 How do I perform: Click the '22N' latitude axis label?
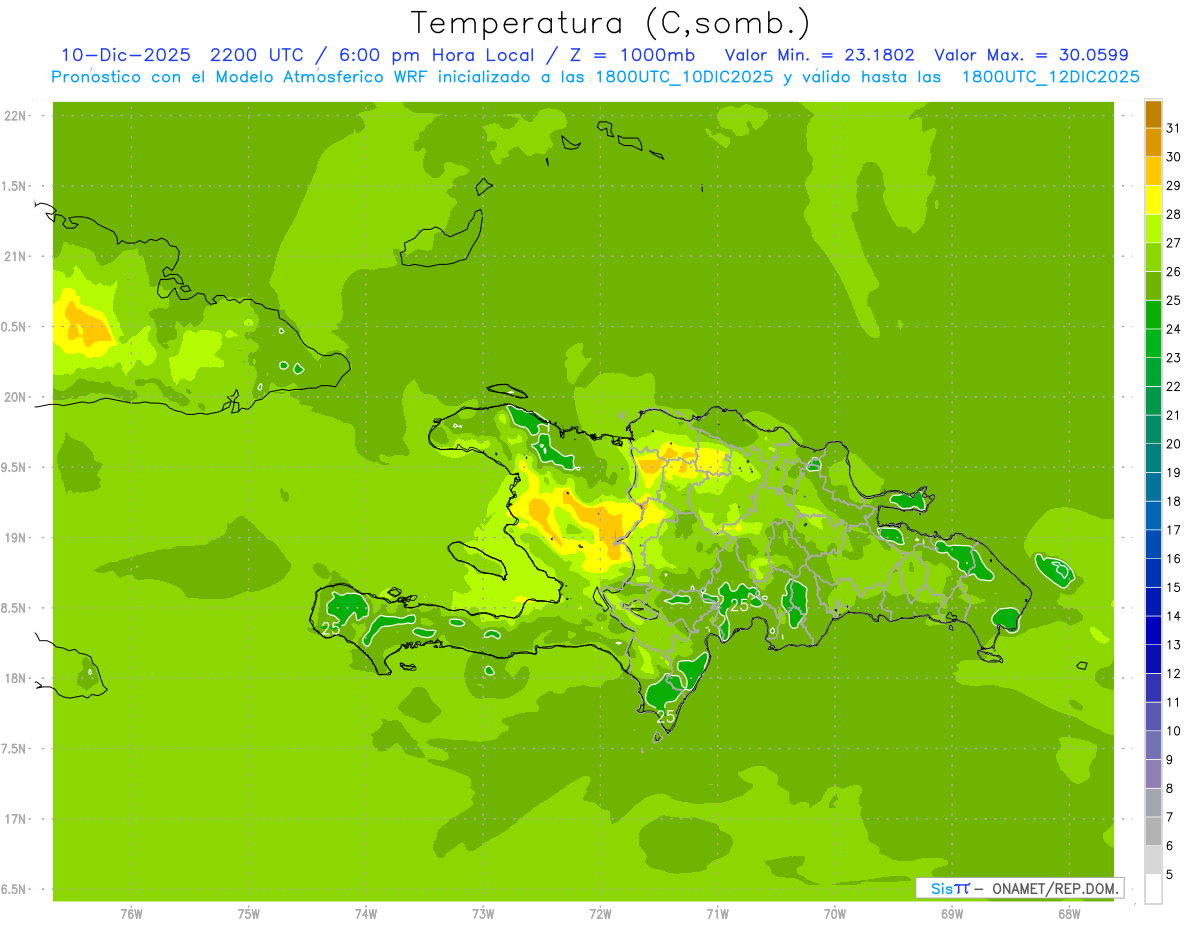pos(15,116)
